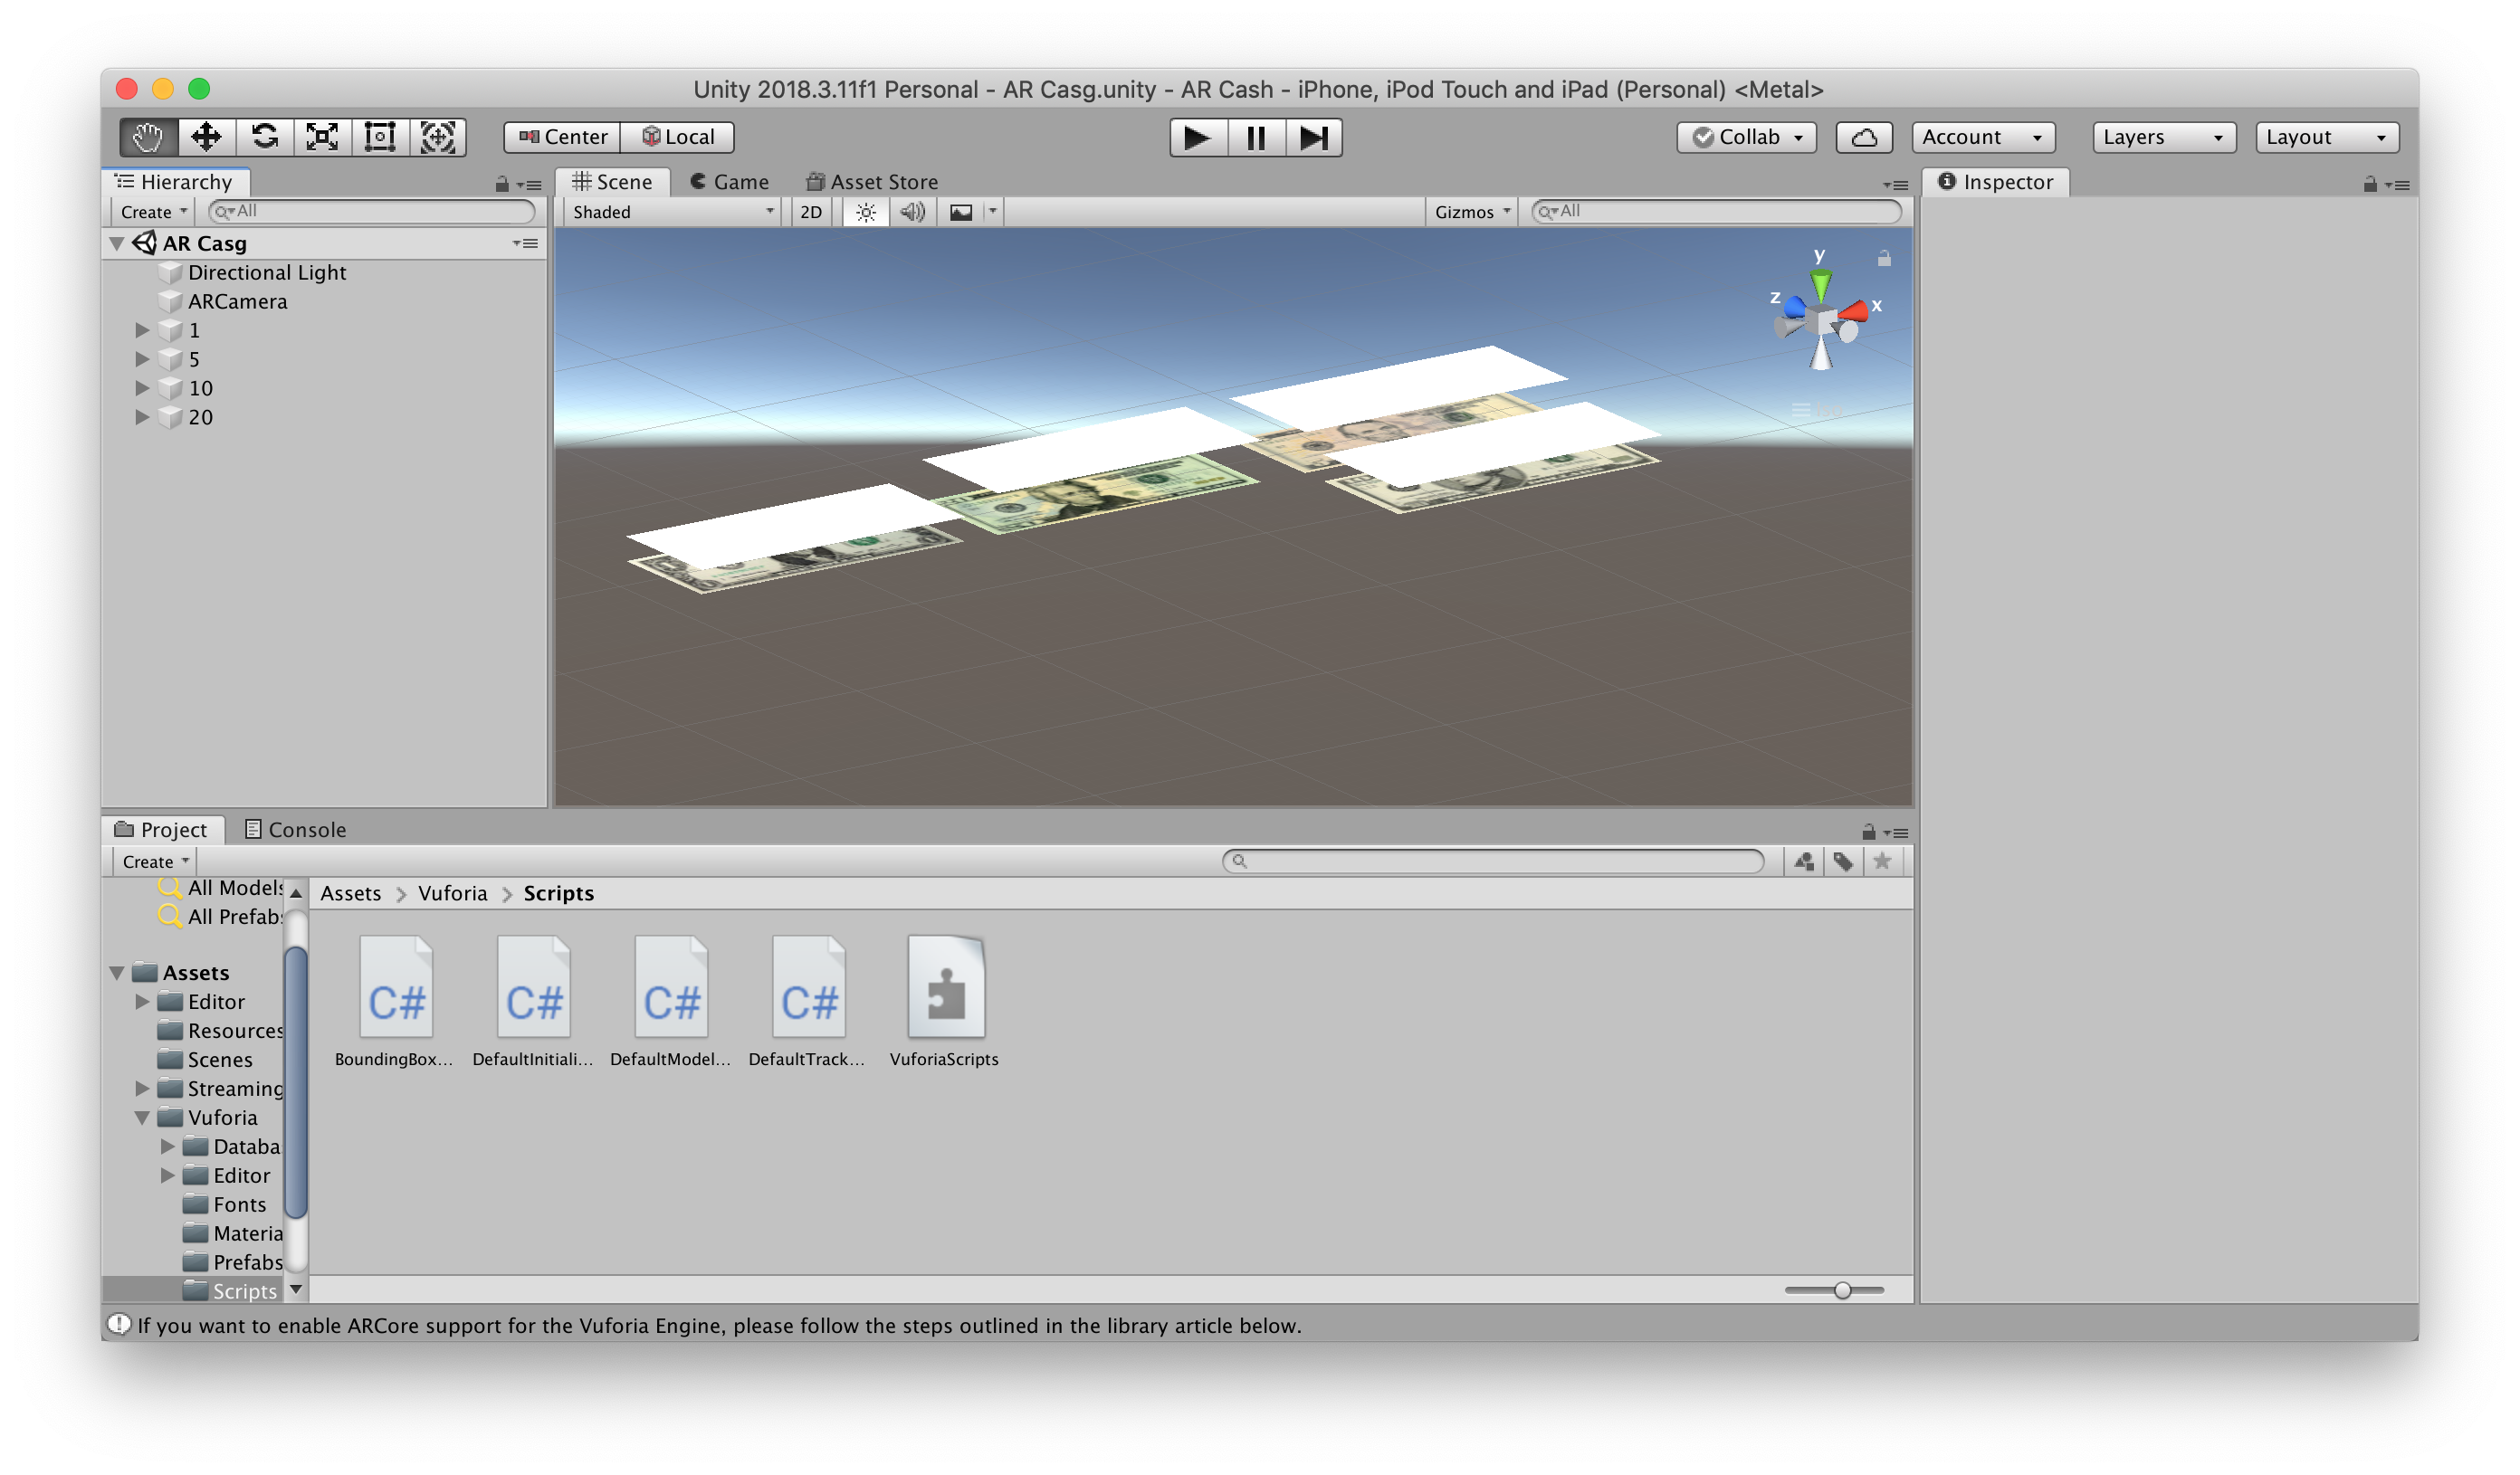
Task: Save search favorite star icon
Action: (1882, 861)
